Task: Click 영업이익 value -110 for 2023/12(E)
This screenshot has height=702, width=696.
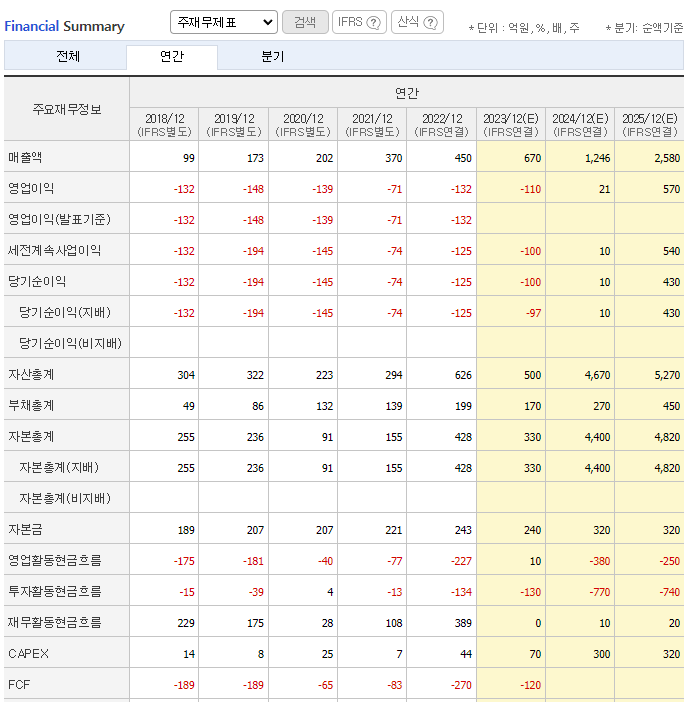Action: (530, 189)
